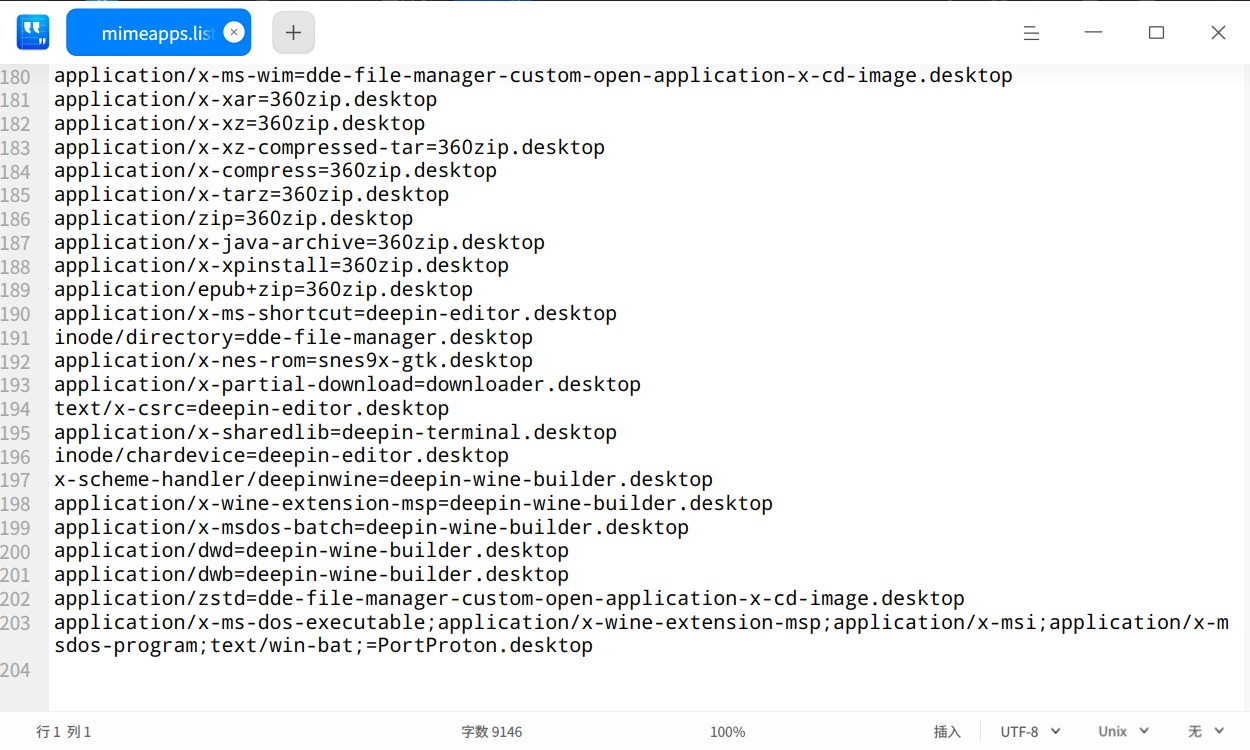The height and width of the screenshot is (750, 1250).
Task: Add a new tab with the plus button
Action: coord(293,33)
